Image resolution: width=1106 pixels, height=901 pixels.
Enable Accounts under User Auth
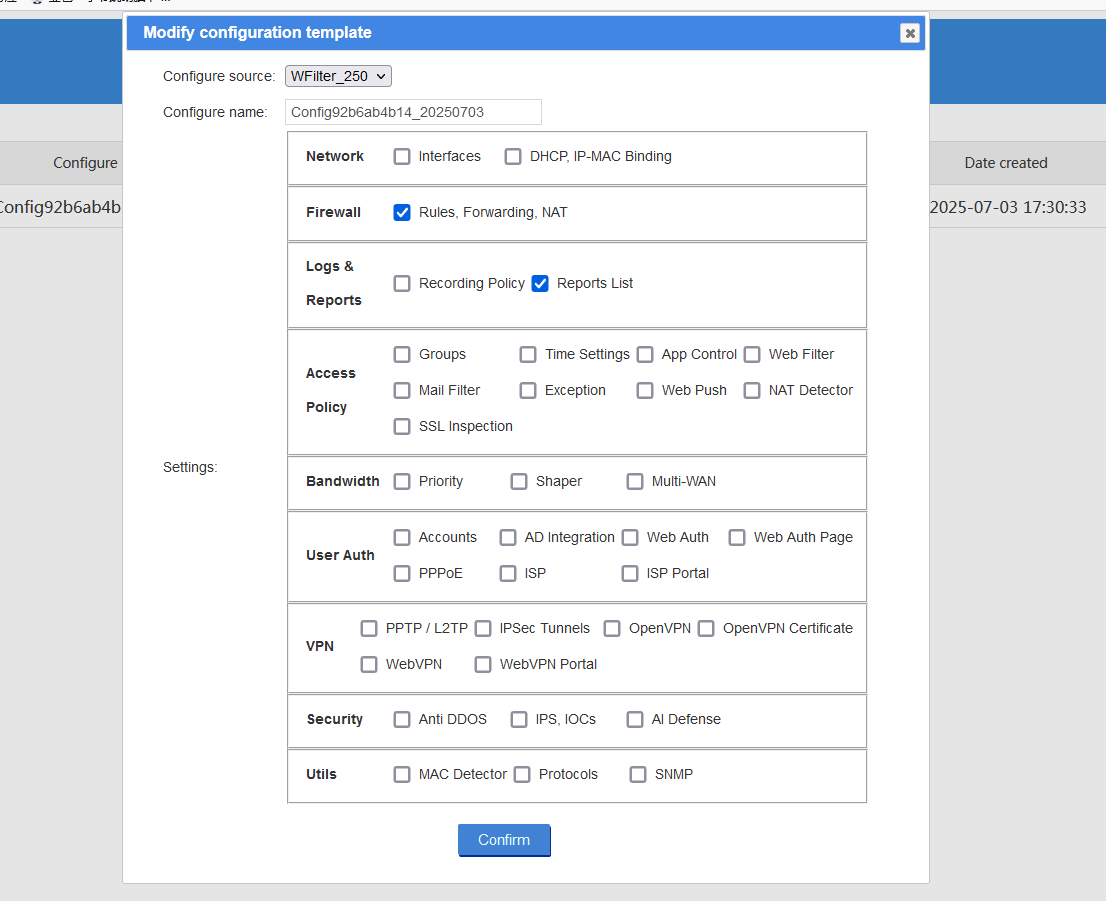pyautogui.click(x=402, y=538)
